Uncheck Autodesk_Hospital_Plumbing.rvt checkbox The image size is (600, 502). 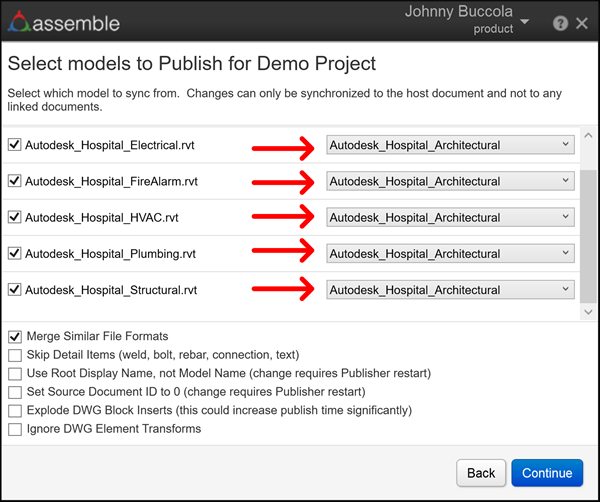15,253
